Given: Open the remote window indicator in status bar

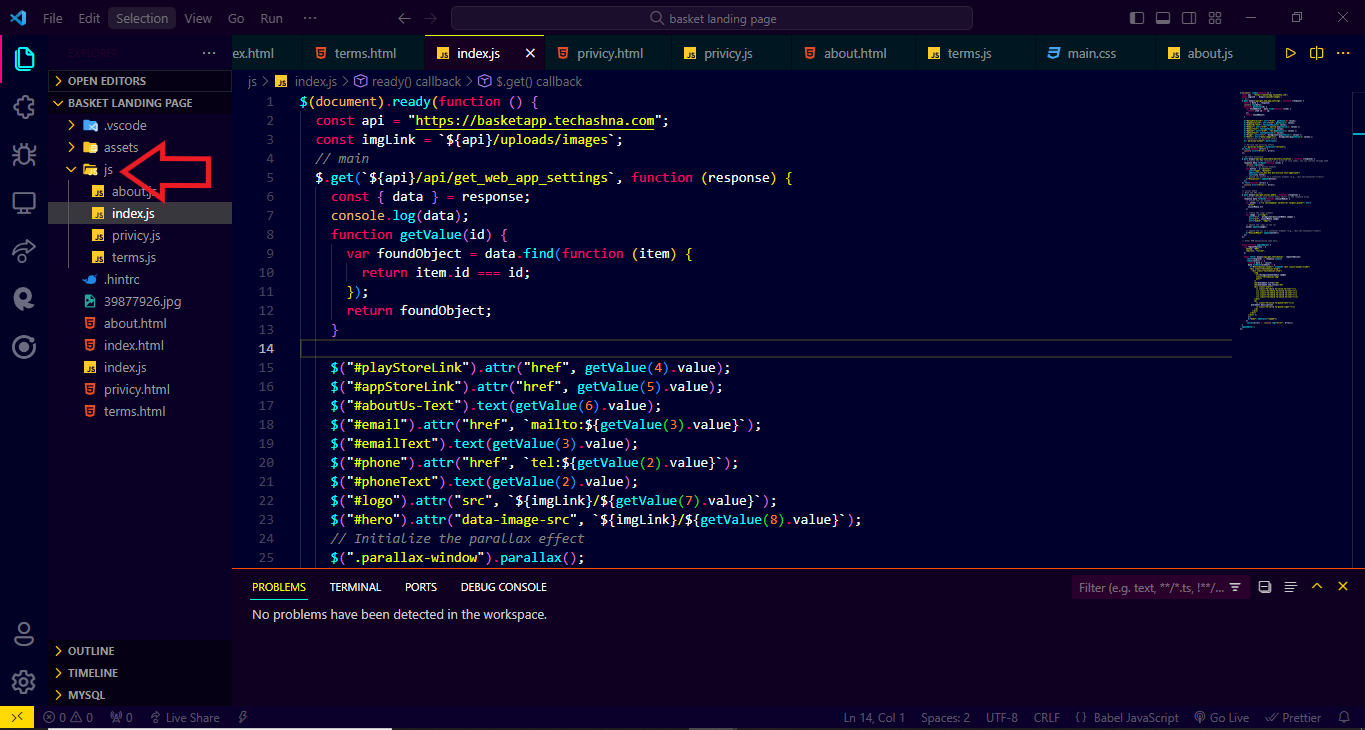Looking at the screenshot, I should pos(17,717).
